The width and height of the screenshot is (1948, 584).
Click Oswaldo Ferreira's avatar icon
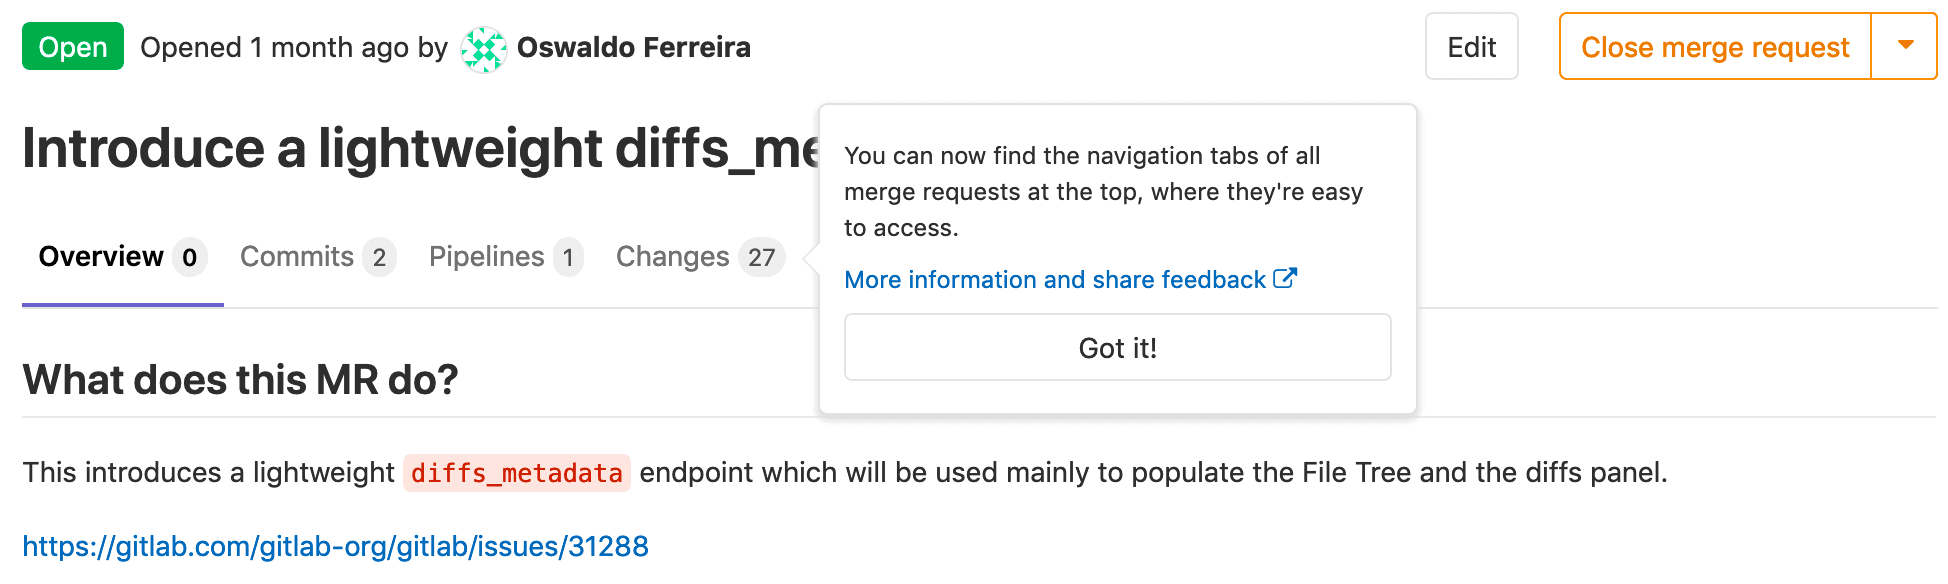tap(485, 46)
